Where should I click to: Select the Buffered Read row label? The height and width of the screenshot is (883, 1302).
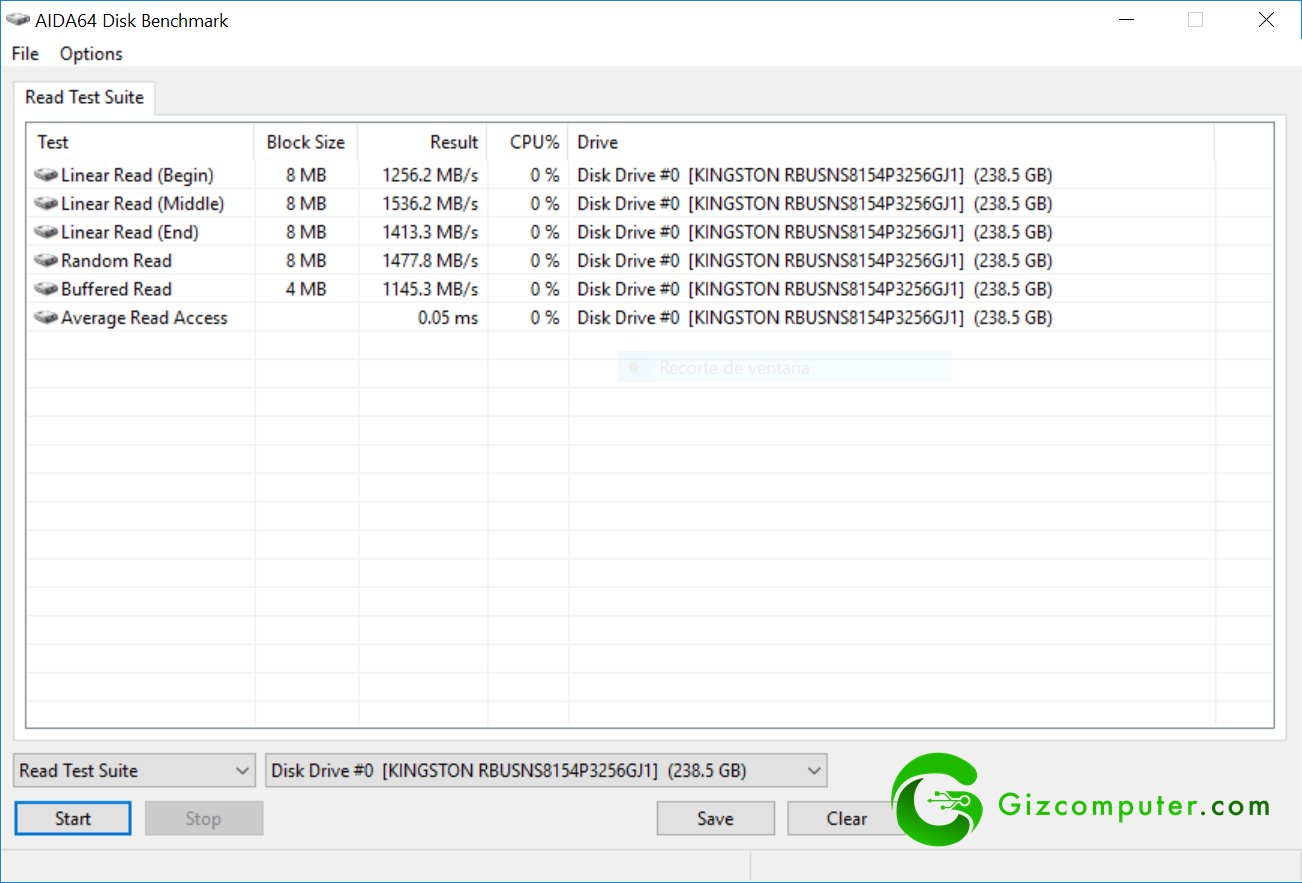click(116, 289)
